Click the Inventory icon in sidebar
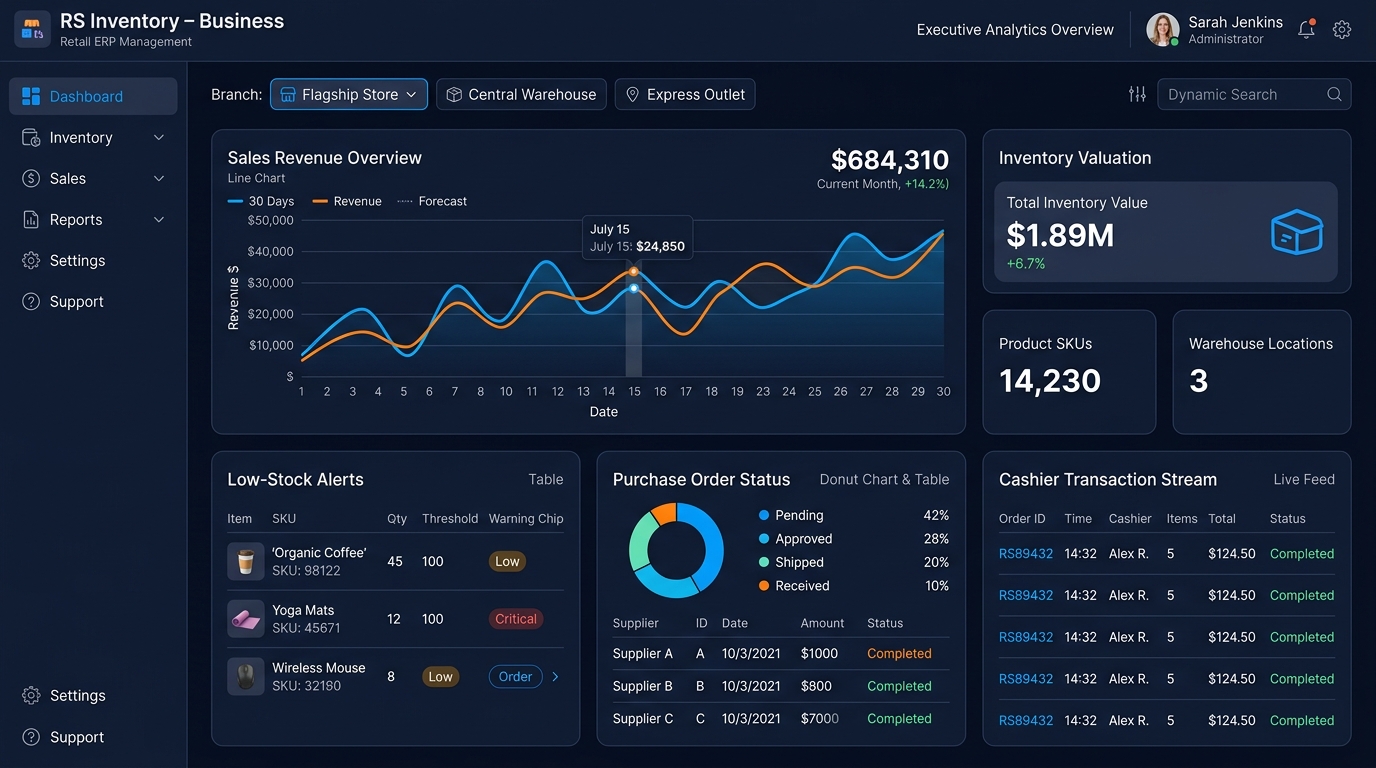 point(31,137)
